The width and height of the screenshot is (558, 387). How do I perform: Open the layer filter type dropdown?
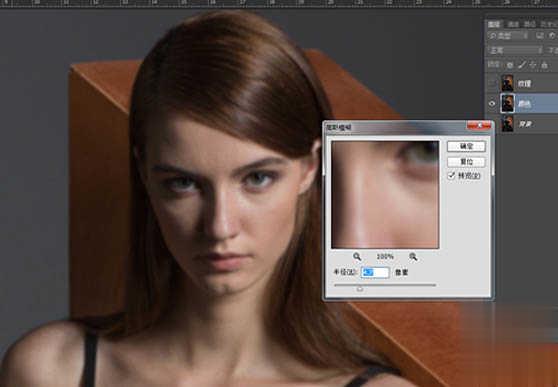click(x=509, y=36)
